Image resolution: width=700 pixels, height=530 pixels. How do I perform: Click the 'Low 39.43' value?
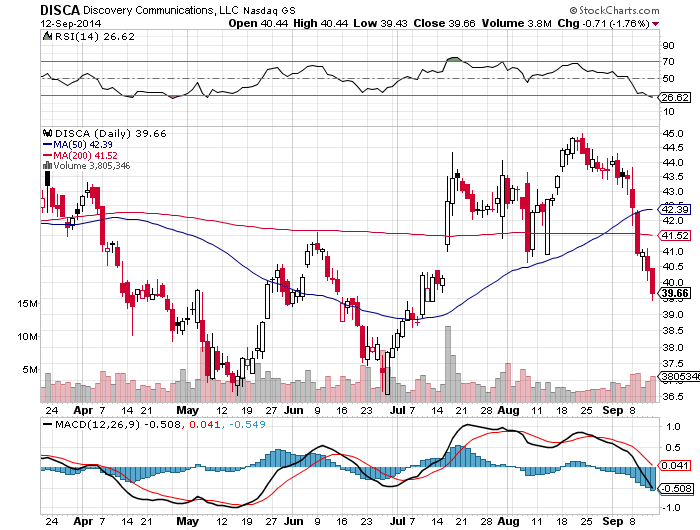pyautogui.click(x=380, y=23)
